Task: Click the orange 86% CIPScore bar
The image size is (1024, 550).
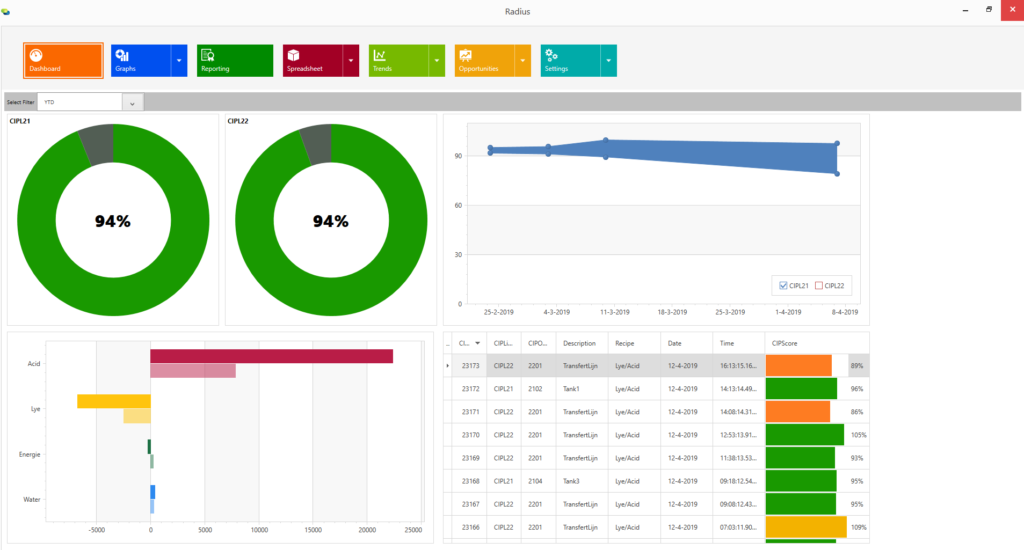Action: (x=798, y=411)
